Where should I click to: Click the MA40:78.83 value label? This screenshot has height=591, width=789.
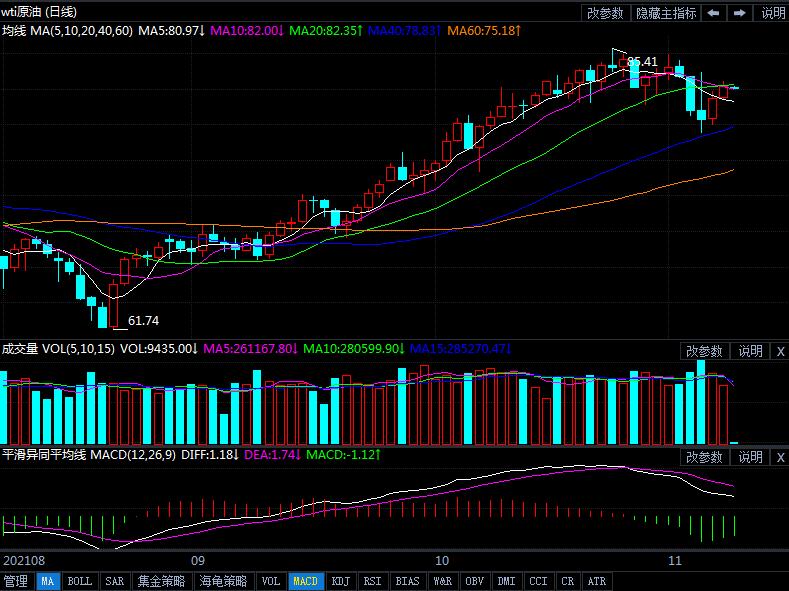(405, 31)
